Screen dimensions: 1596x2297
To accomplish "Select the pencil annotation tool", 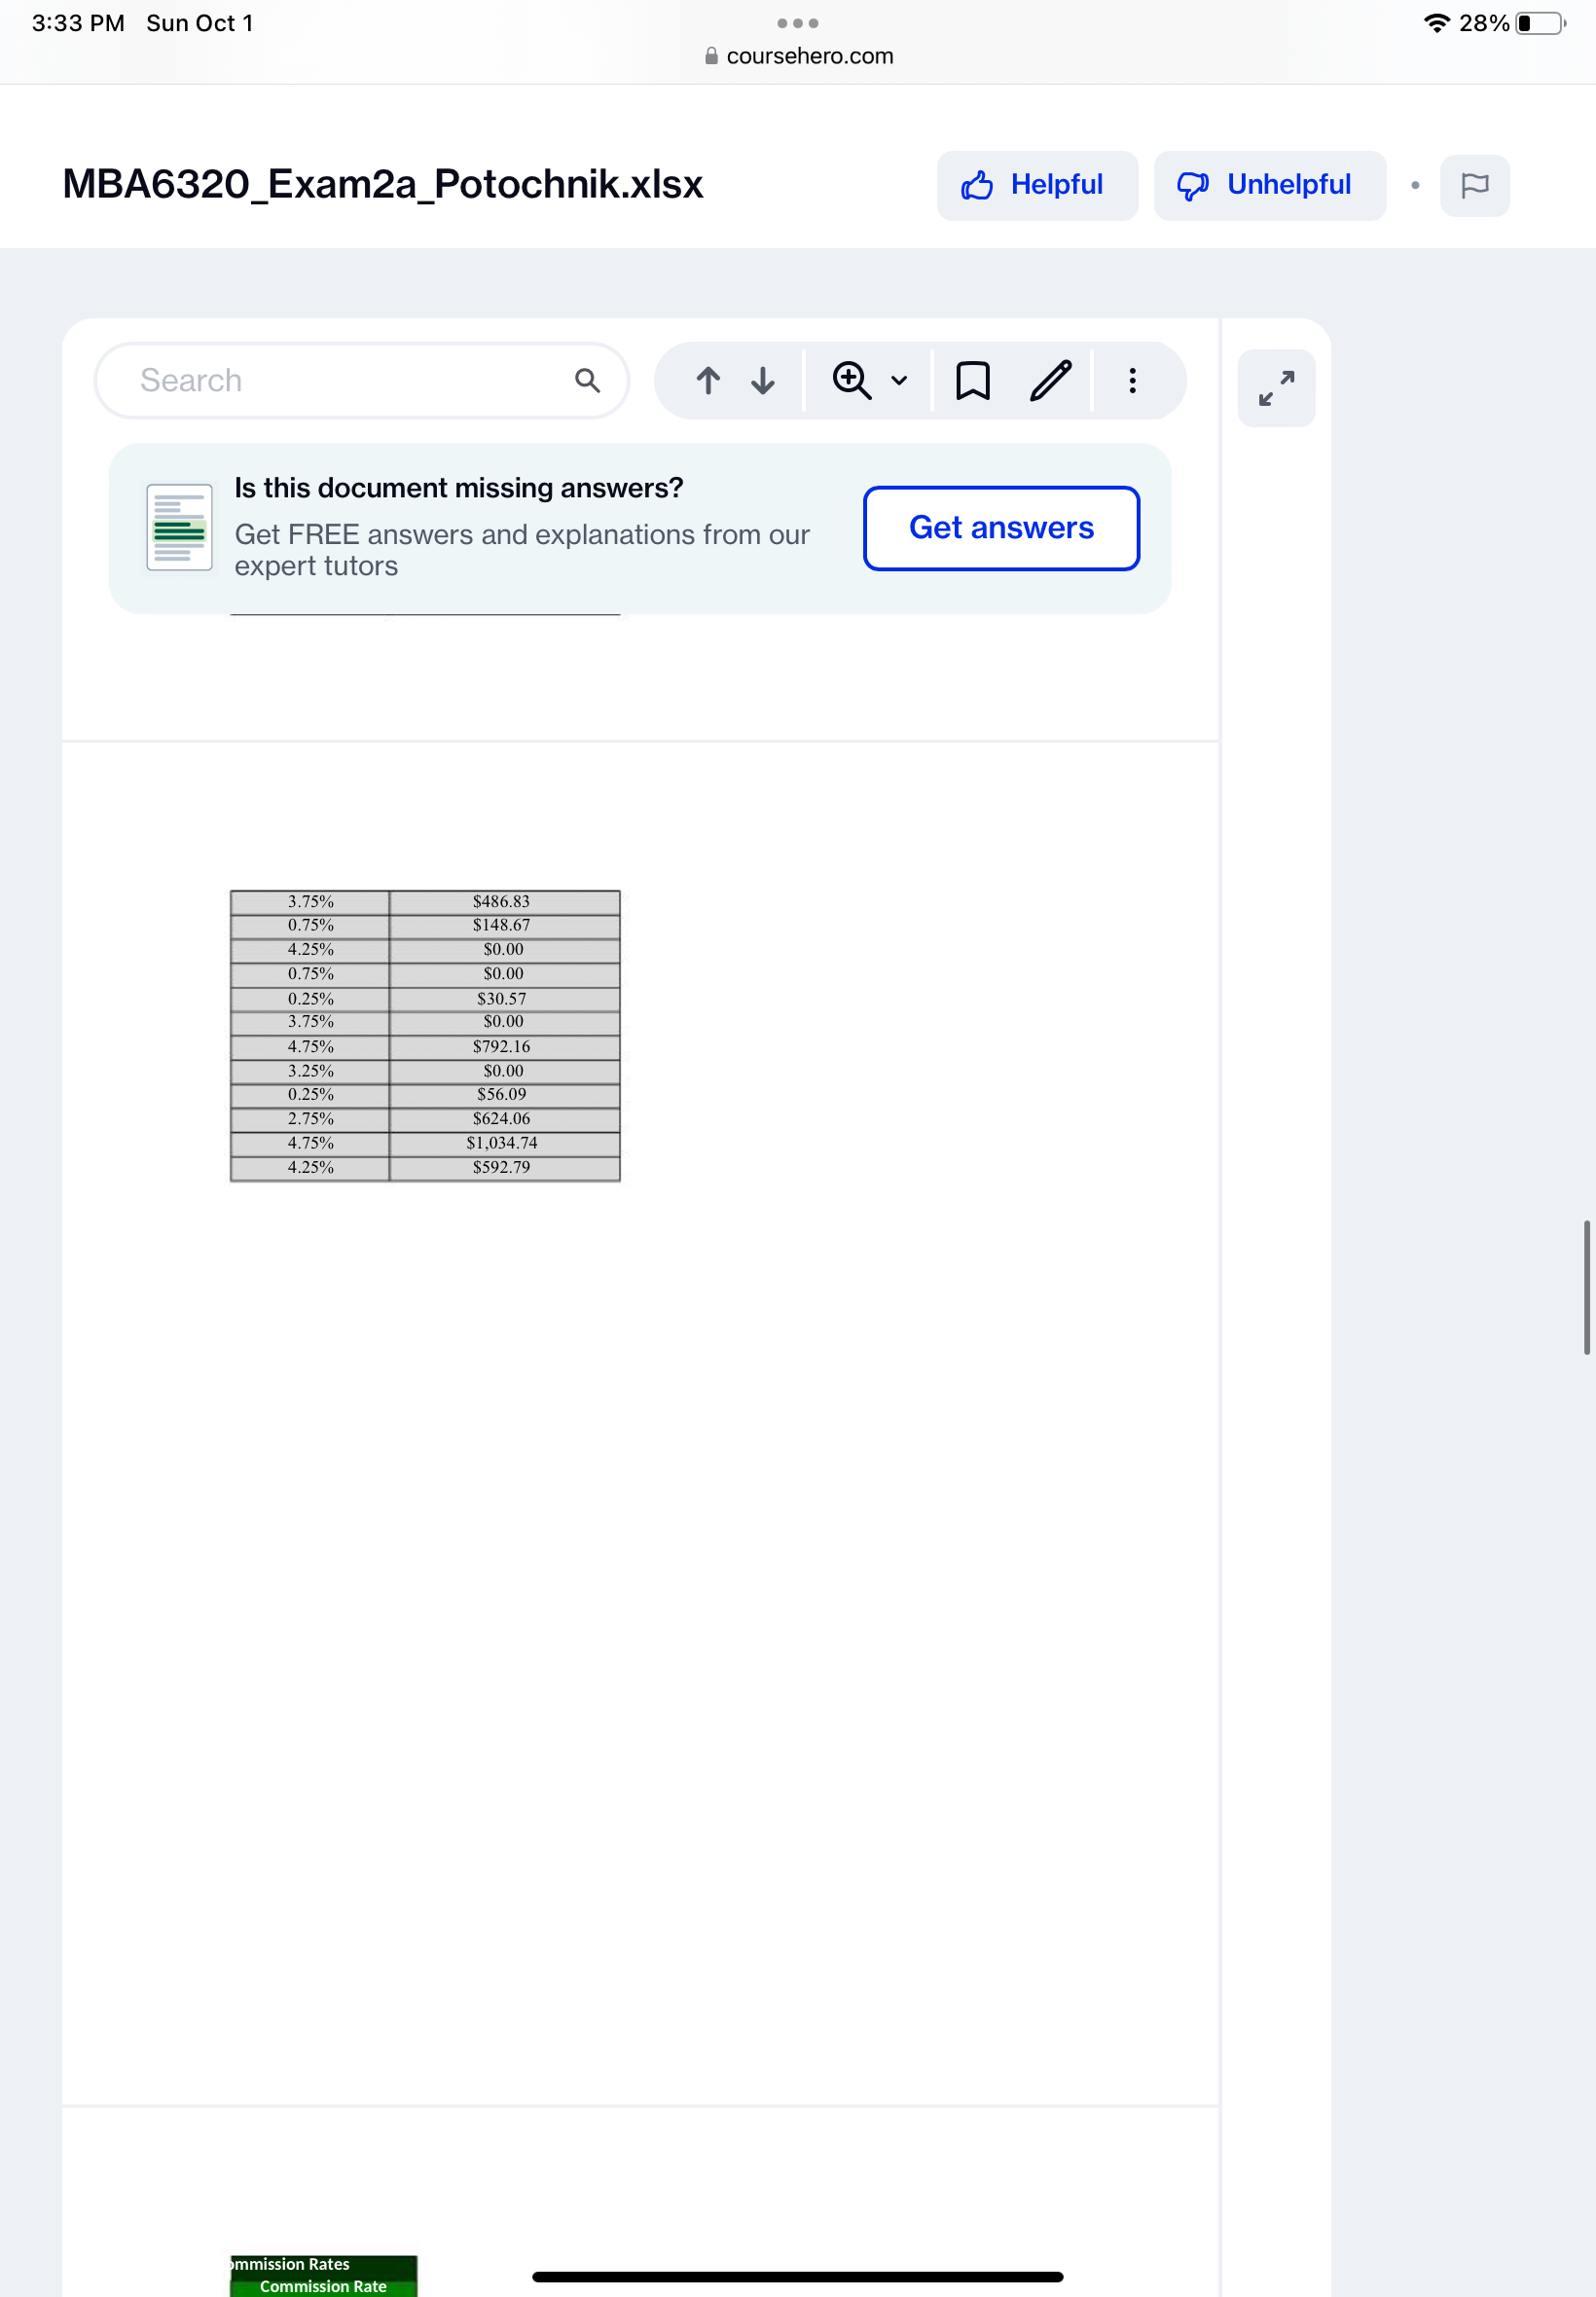I will tap(1051, 380).
